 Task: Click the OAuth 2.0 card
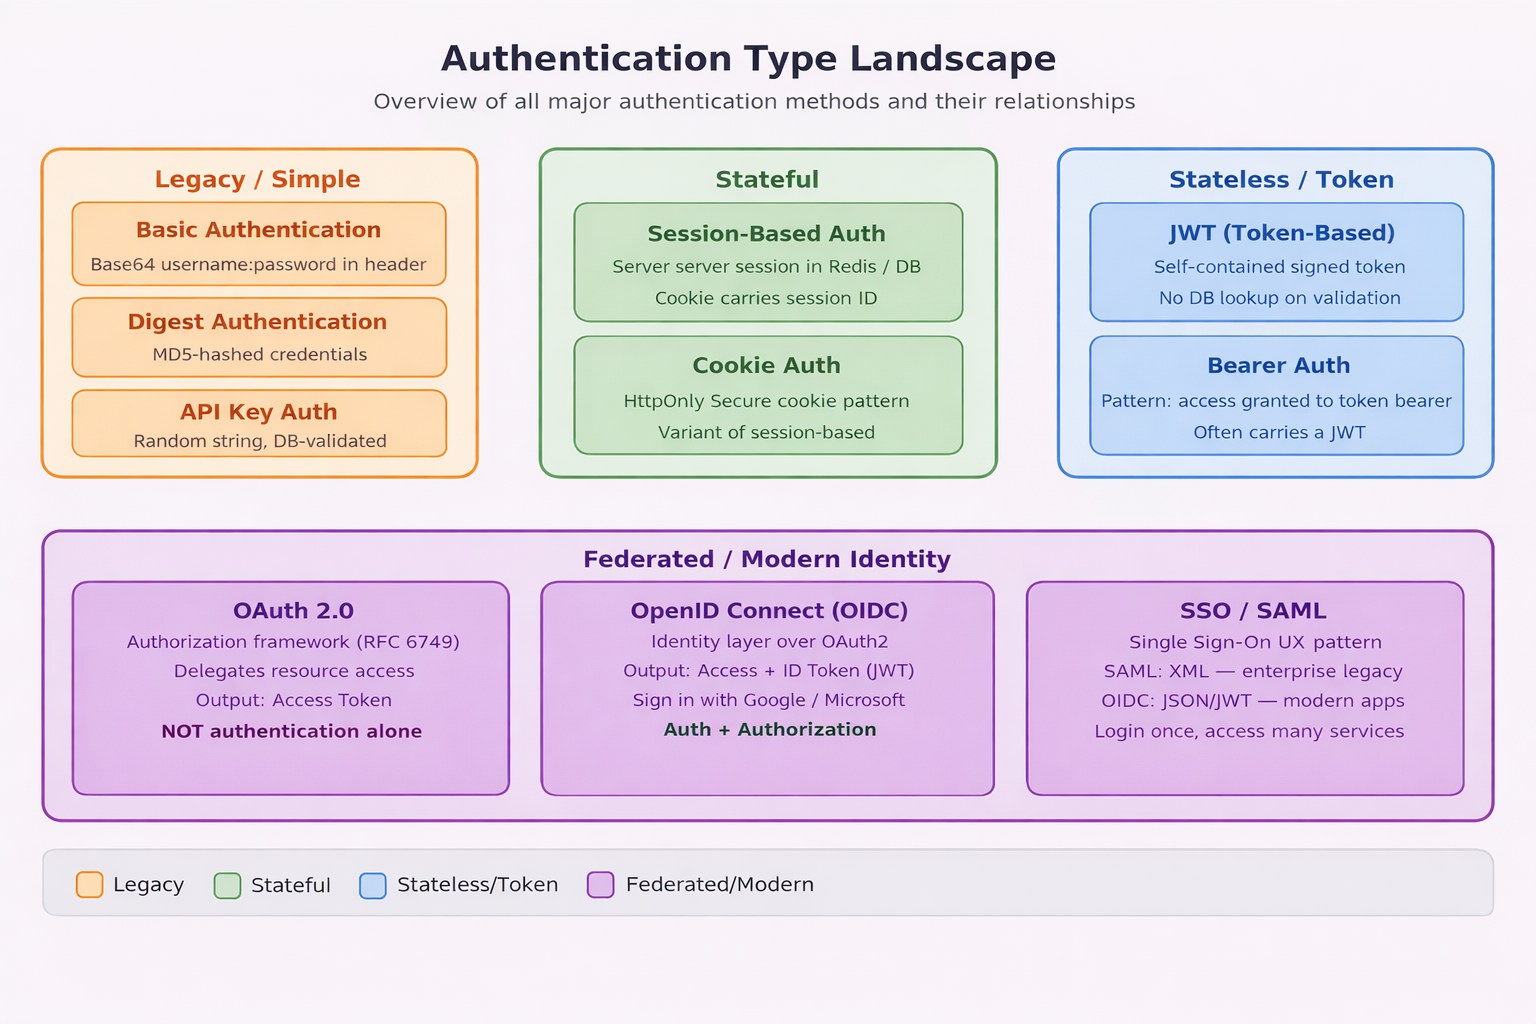[291, 688]
